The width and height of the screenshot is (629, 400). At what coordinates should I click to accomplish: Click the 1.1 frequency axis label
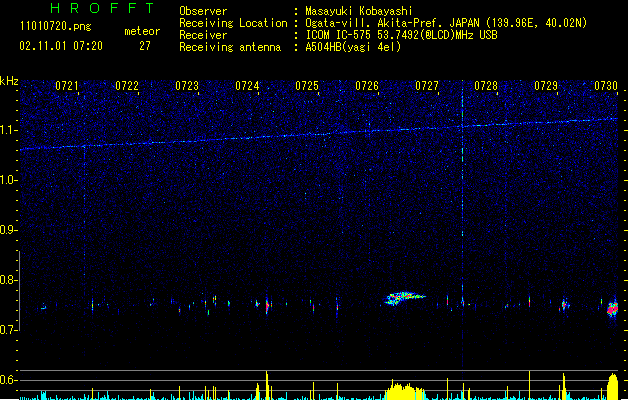(x=9, y=130)
